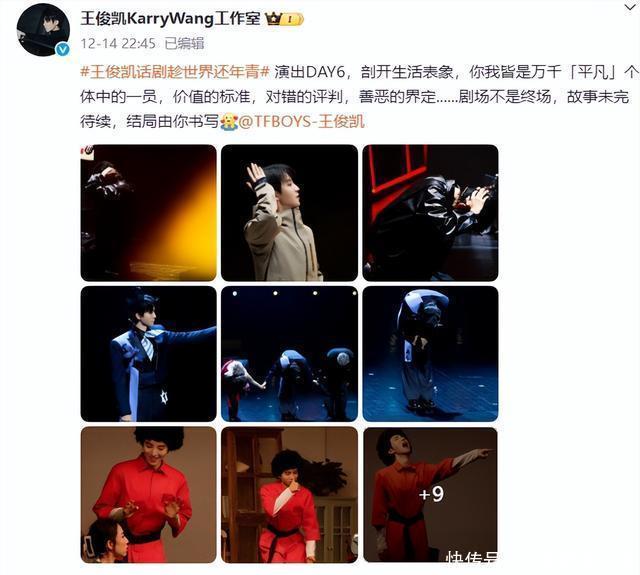Click the 已编辑 edited label
The image size is (640, 575).
[184, 43]
